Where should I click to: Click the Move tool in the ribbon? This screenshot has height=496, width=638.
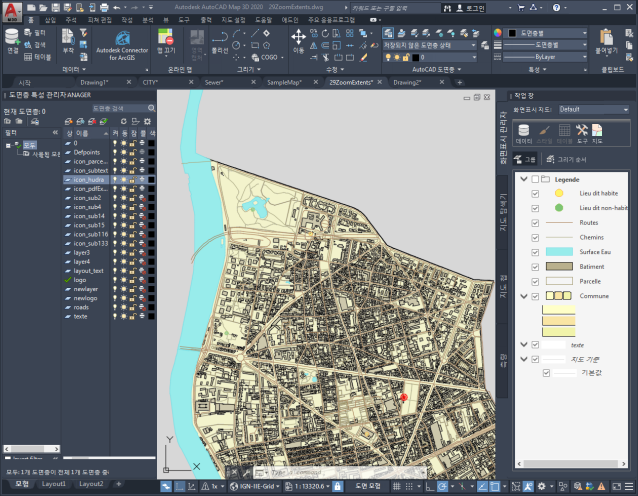pyautogui.click(x=299, y=40)
